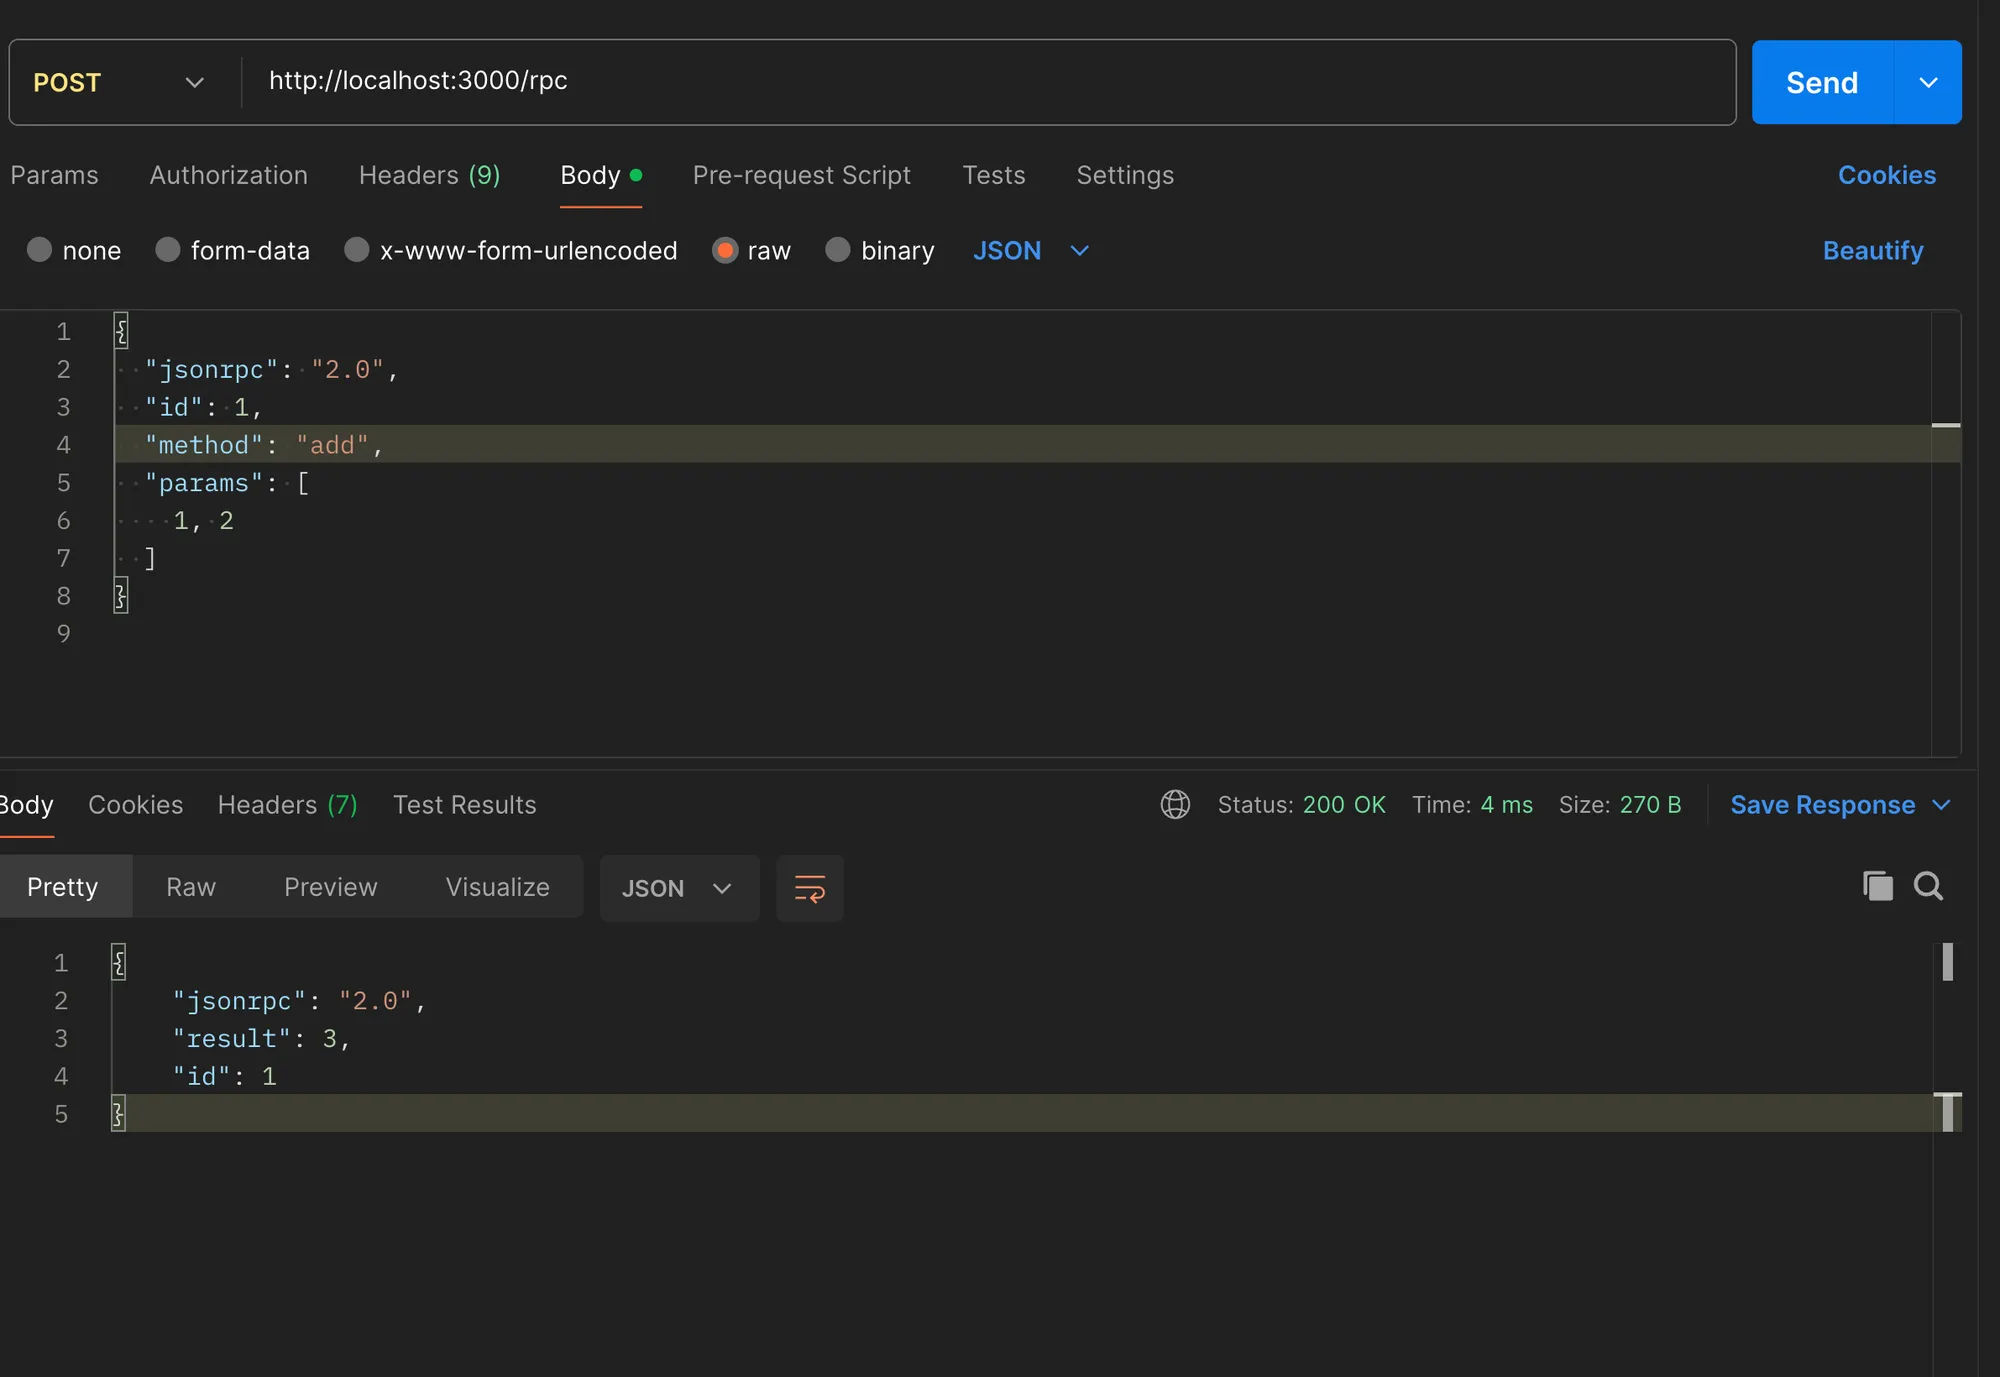Select the form-data radio button
The width and height of the screenshot is (2000, 1377).
click(168, 250)
